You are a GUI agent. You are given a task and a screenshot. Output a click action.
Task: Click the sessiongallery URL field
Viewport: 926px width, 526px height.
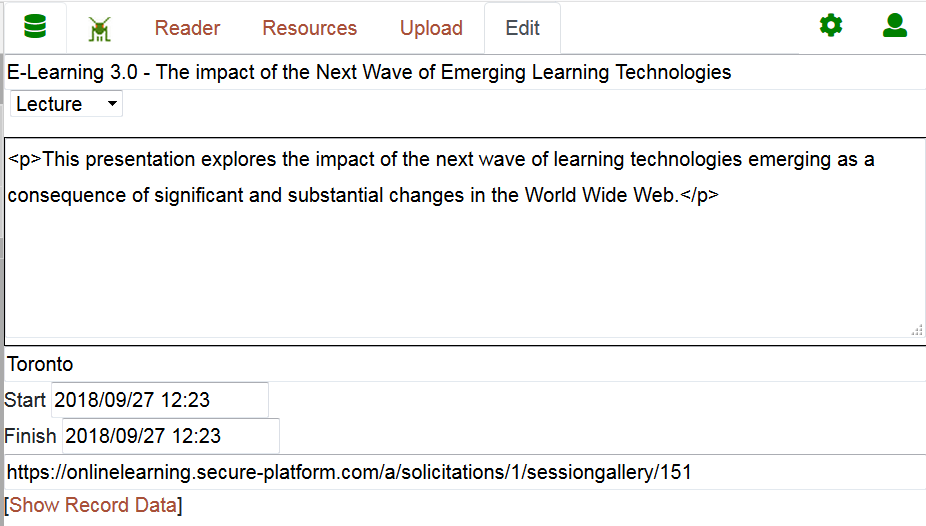(465, 472)
